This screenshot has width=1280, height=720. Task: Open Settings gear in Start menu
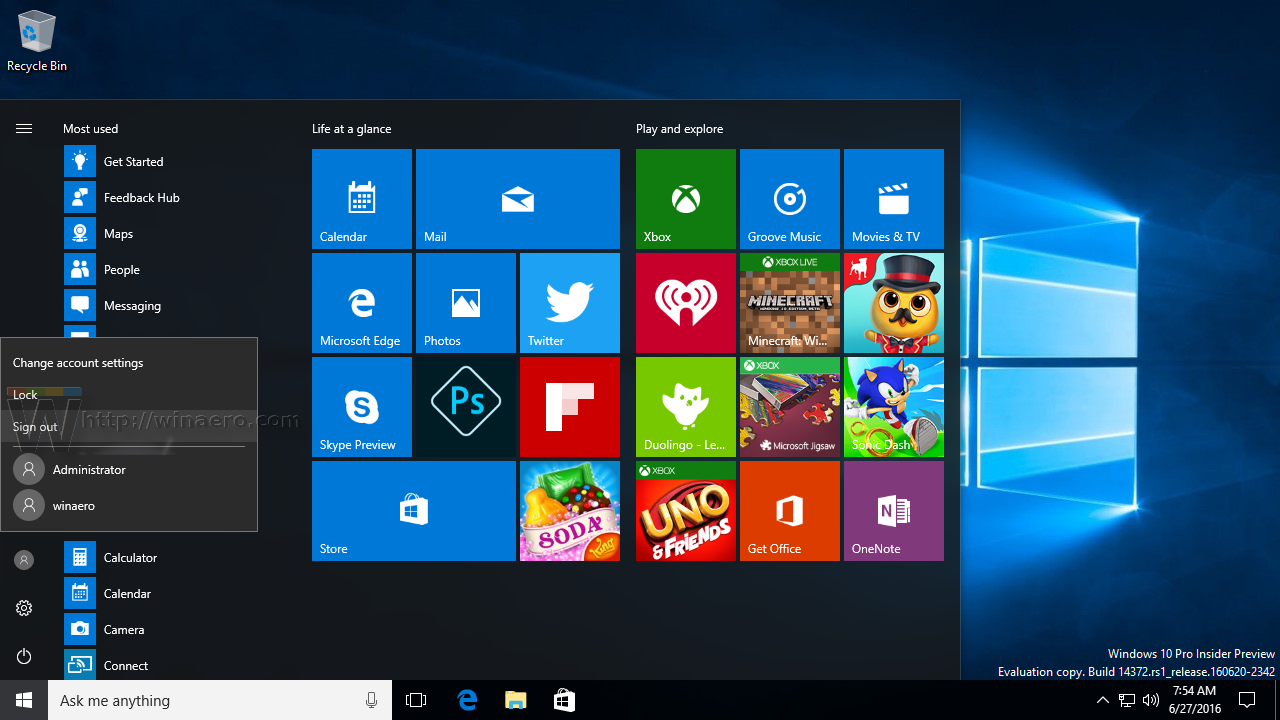click(24, 608)
